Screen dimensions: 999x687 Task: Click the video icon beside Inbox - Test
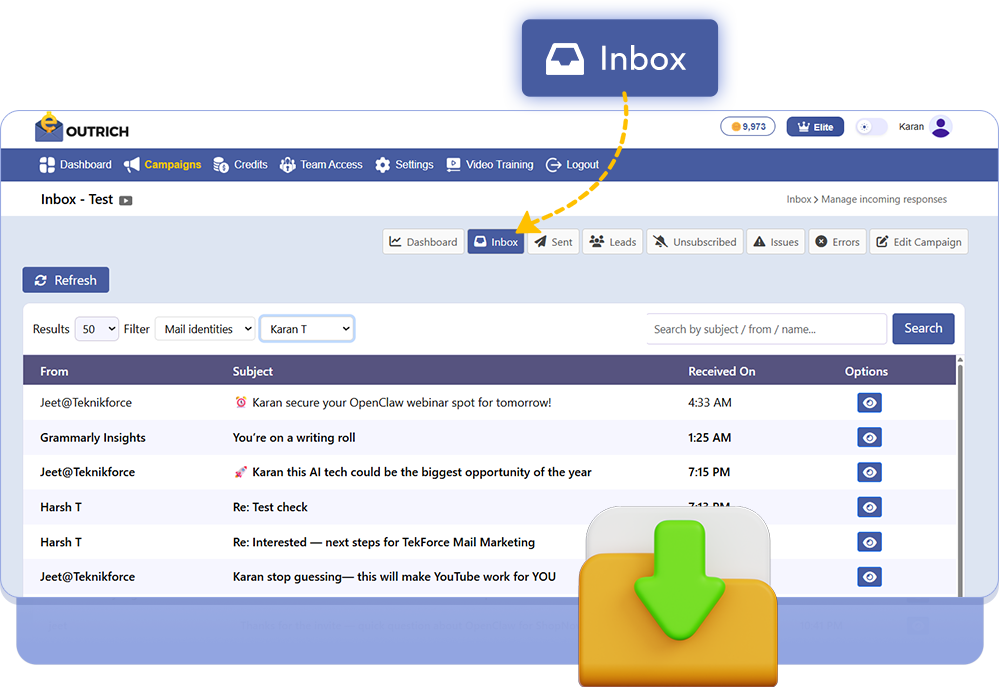[x=126, y=200]
